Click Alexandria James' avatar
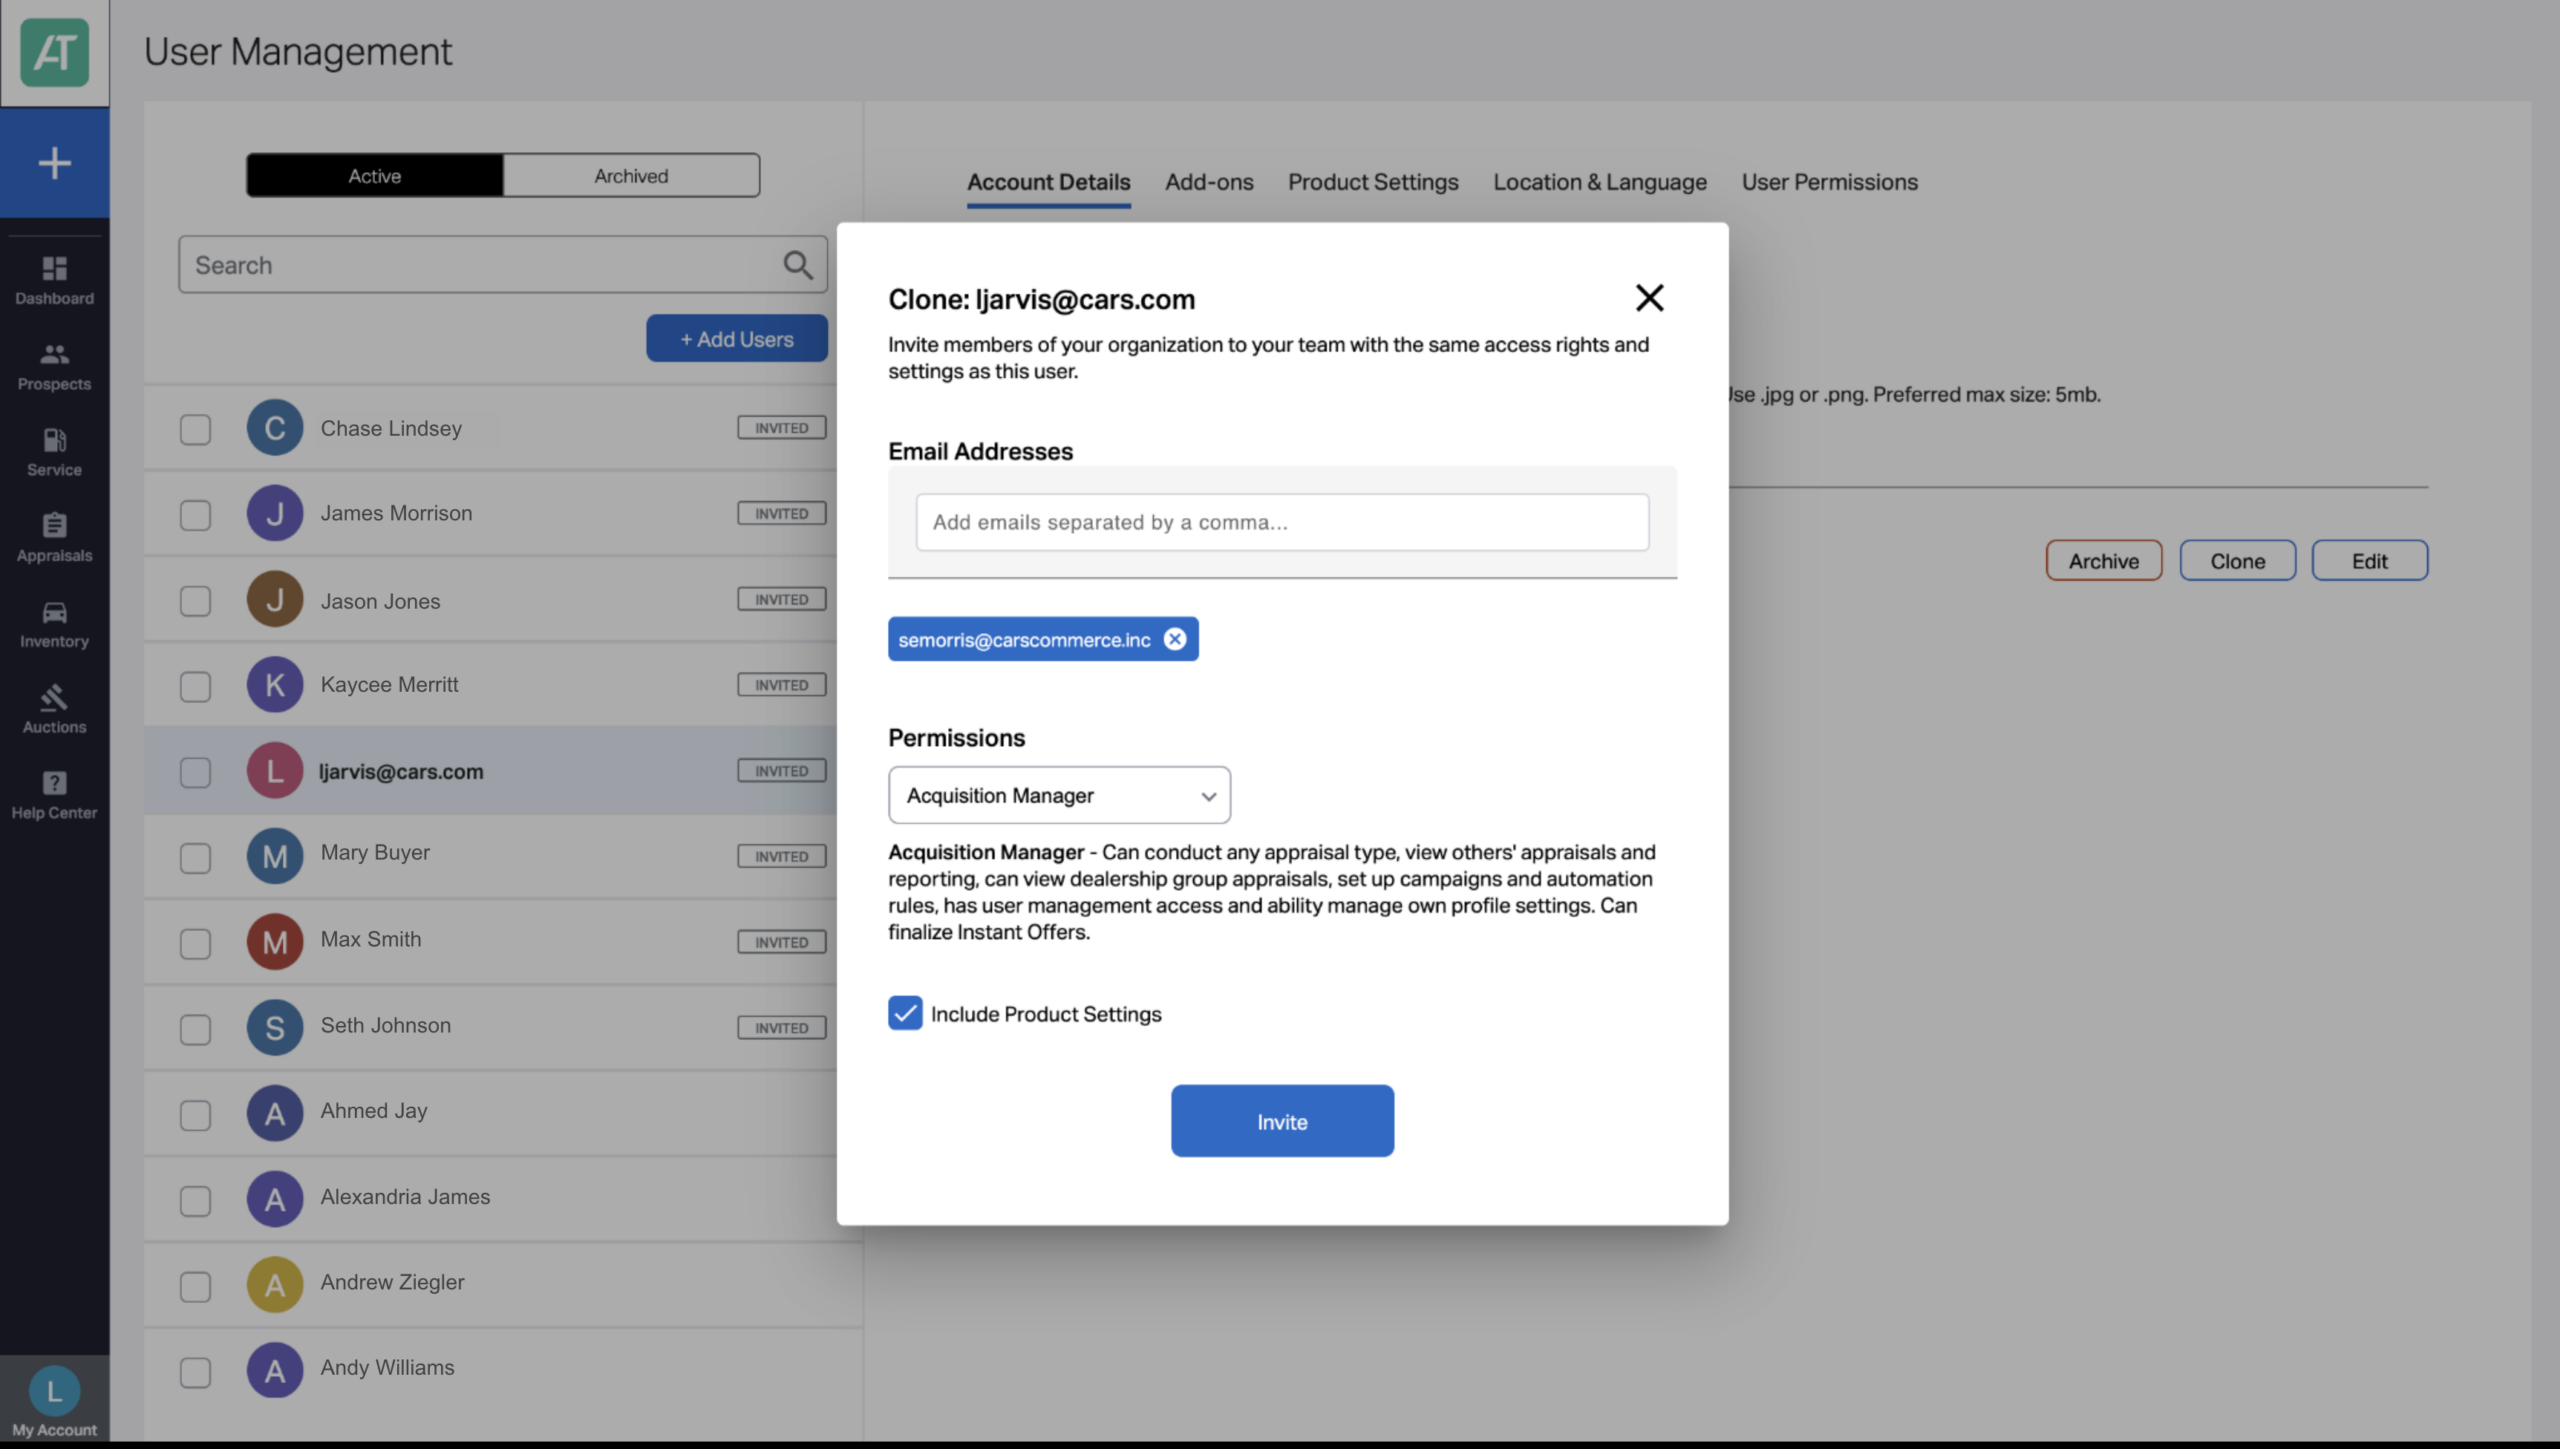This screenshot has width=2560, height=1449. [x=275, y=1200]
